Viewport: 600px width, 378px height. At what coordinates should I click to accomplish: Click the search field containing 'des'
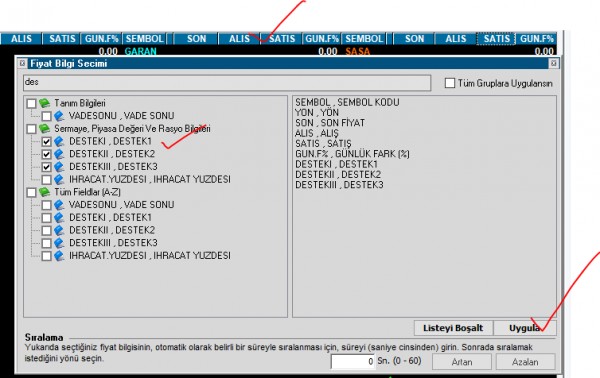(227, 83)
